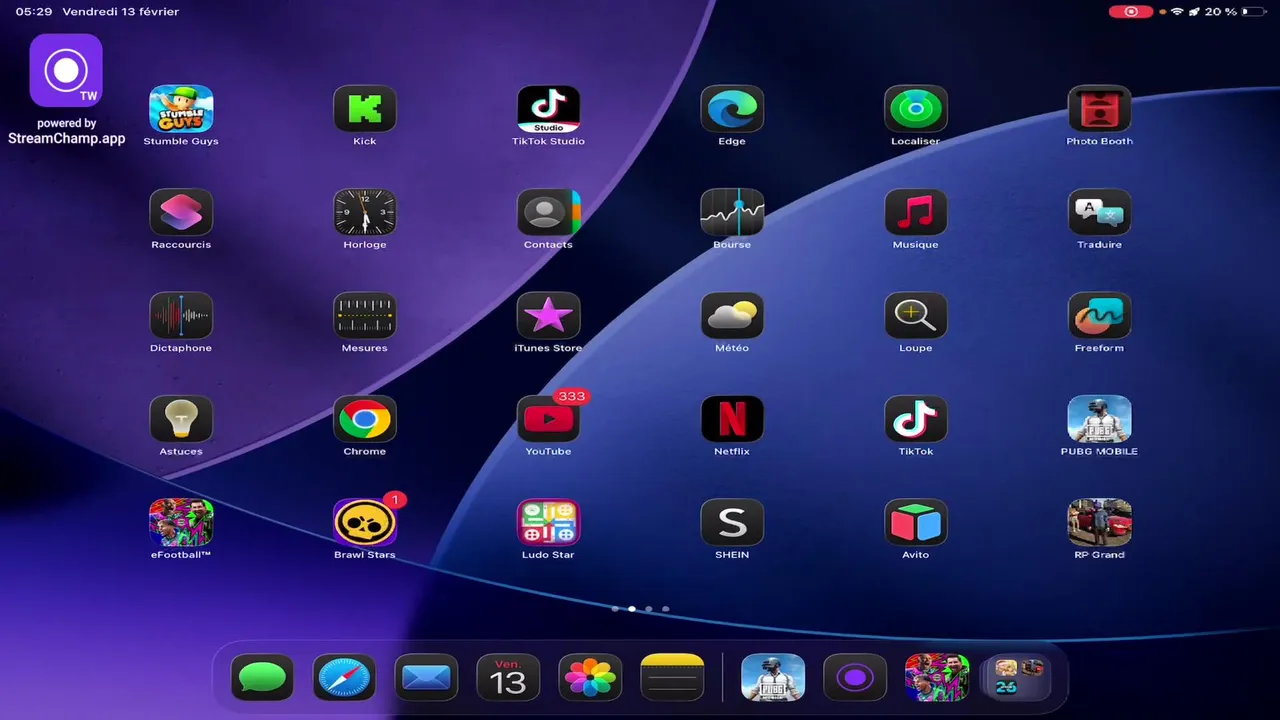
Task: Open the Astuces tips app
Action: [181, 419]
